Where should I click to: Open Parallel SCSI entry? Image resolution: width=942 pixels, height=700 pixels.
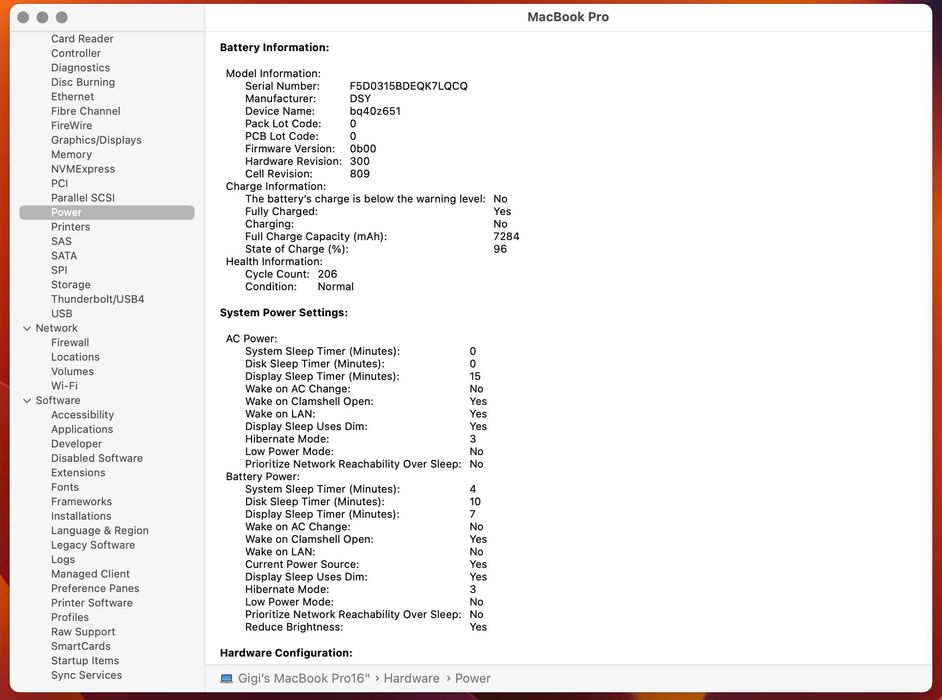(83, 197)
